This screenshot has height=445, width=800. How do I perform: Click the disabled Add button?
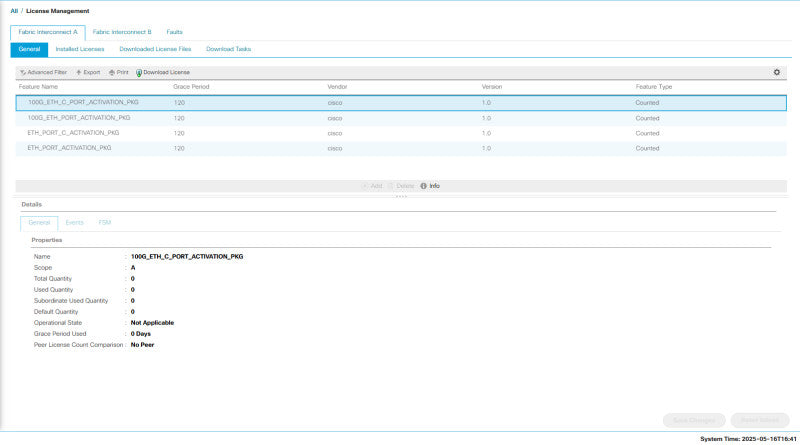point(372,186)
